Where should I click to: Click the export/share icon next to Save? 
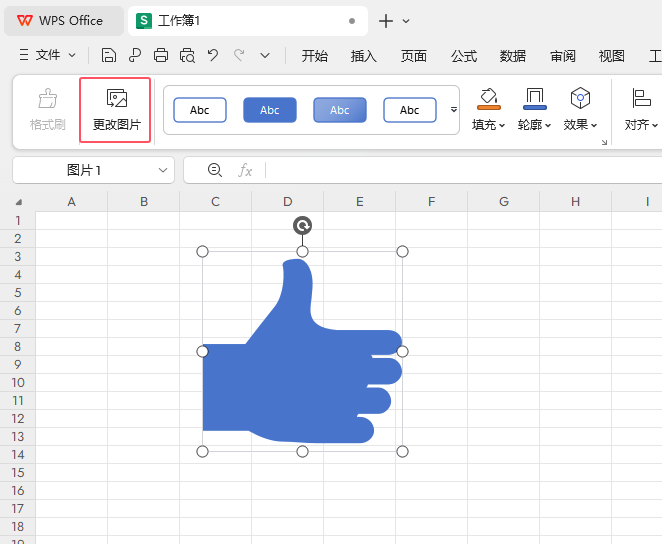click(135, 55)
